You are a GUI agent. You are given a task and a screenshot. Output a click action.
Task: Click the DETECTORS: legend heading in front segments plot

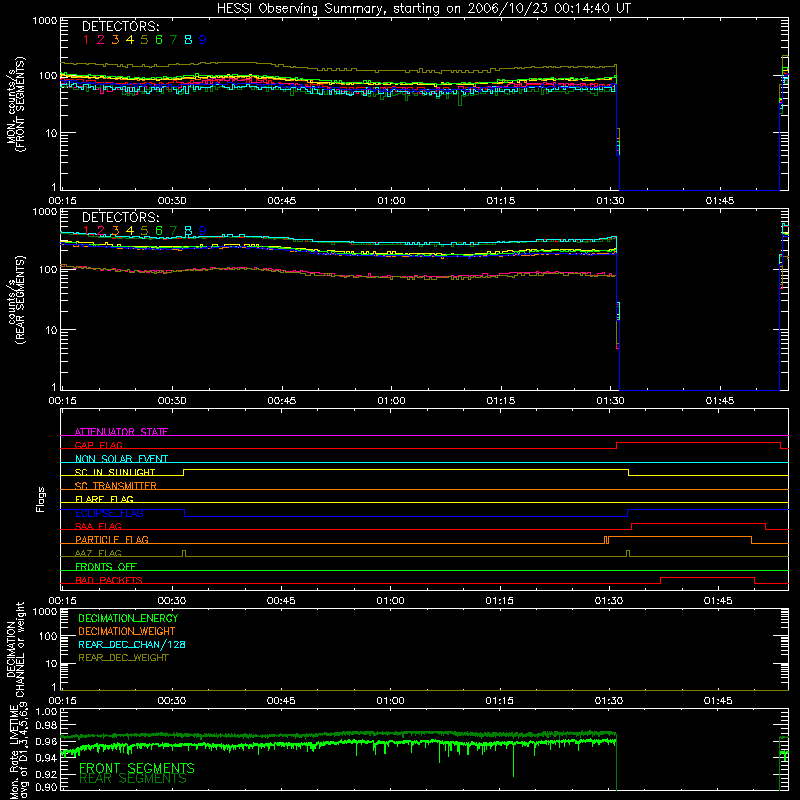tap(121, 27)
